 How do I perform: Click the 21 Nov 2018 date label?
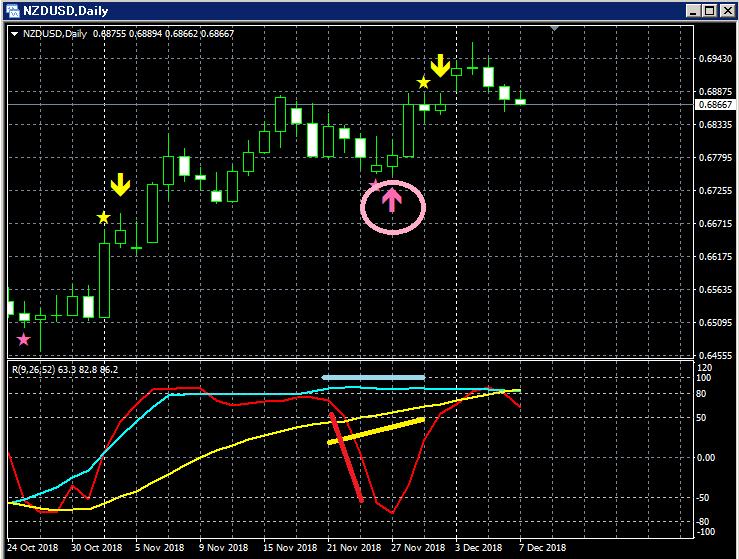coord(354,548)
